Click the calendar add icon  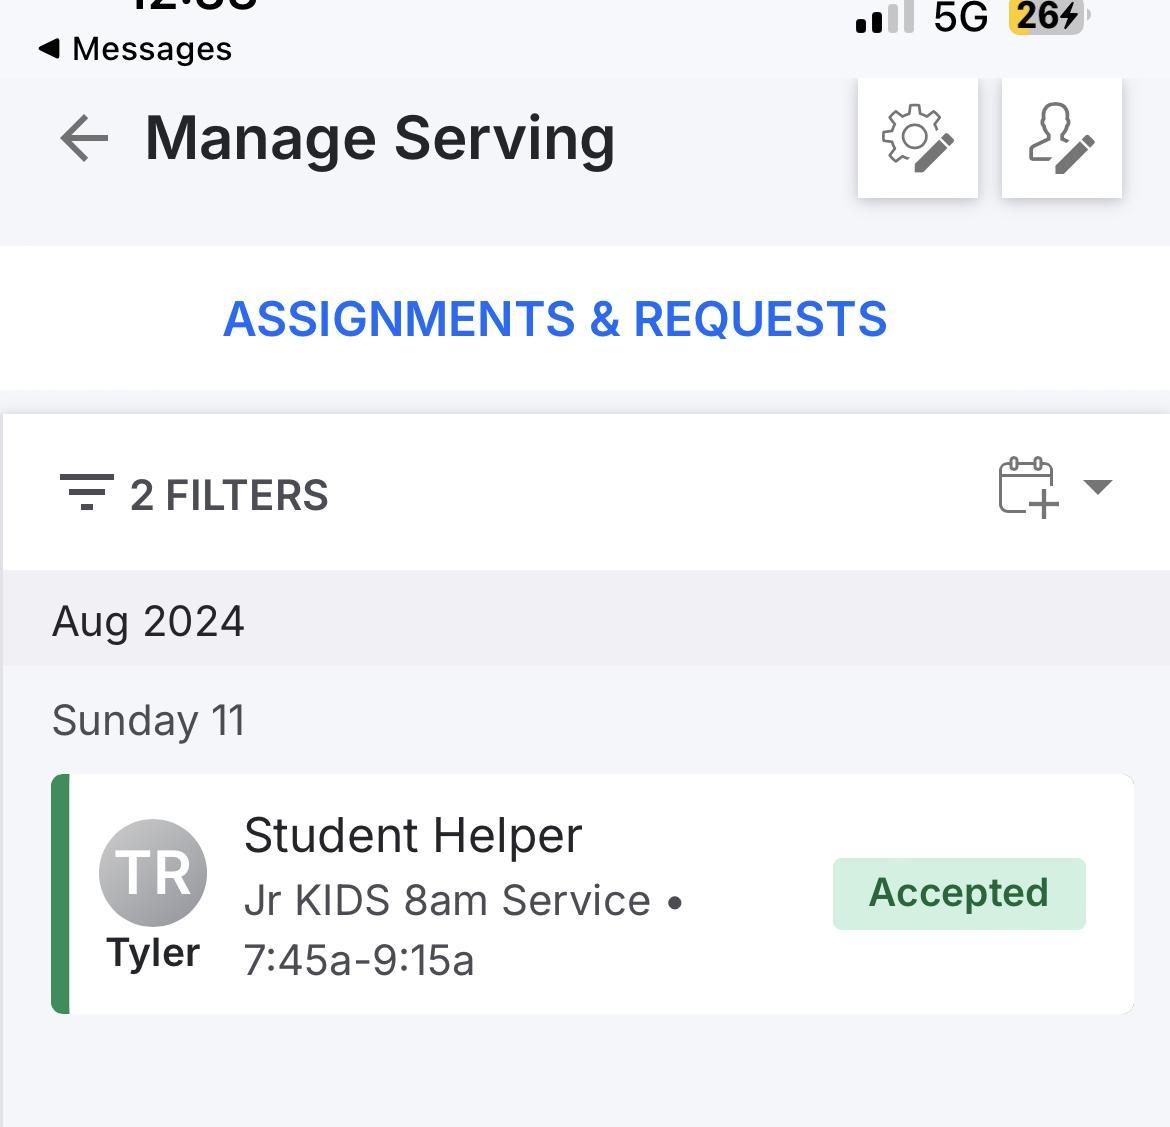tap(1028, 488)
